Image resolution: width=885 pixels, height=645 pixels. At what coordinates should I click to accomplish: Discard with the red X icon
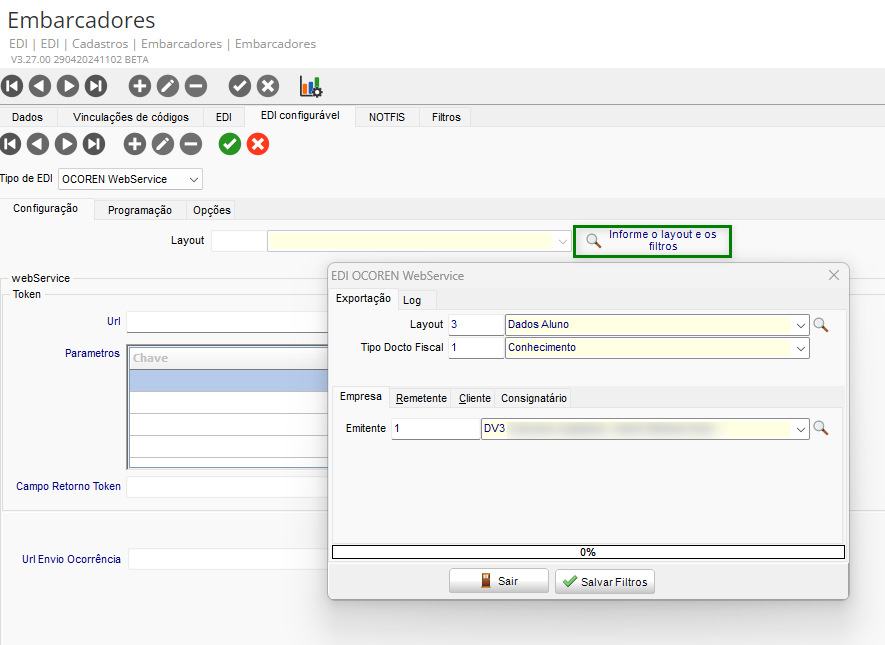258,144
